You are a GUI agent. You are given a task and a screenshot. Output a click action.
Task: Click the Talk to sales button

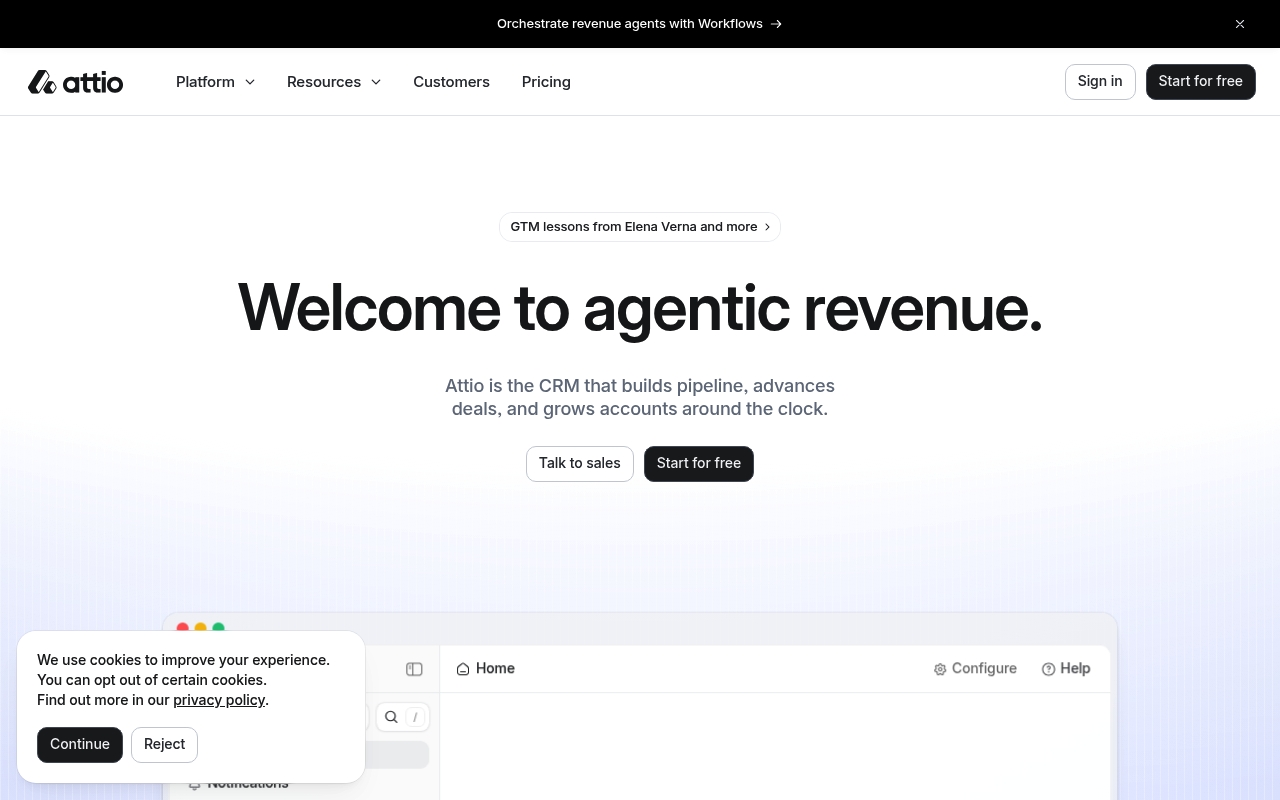coord(580,464)
